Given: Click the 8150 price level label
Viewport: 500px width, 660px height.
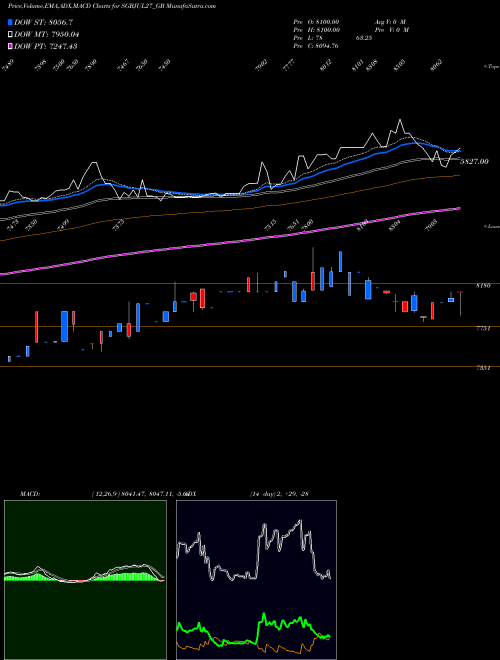Looking at the screenshot, I should (483, 286).
